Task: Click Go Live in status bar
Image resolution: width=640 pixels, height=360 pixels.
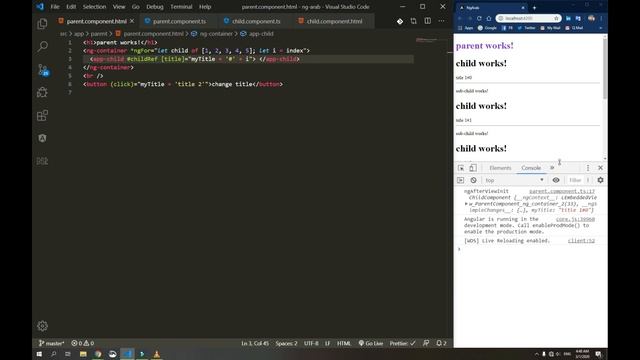Action: [371, 343]
